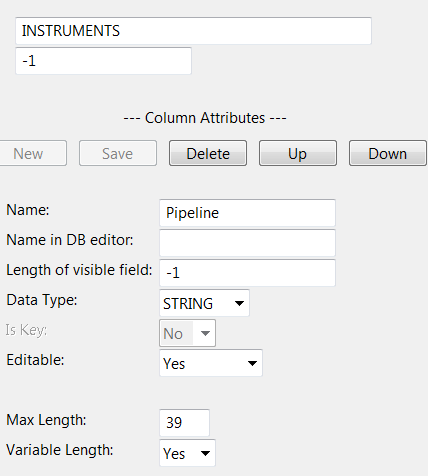Focus the Name in DB editor field
The image size is (428, 476).
pyautogui.click(x=247, y=243)
